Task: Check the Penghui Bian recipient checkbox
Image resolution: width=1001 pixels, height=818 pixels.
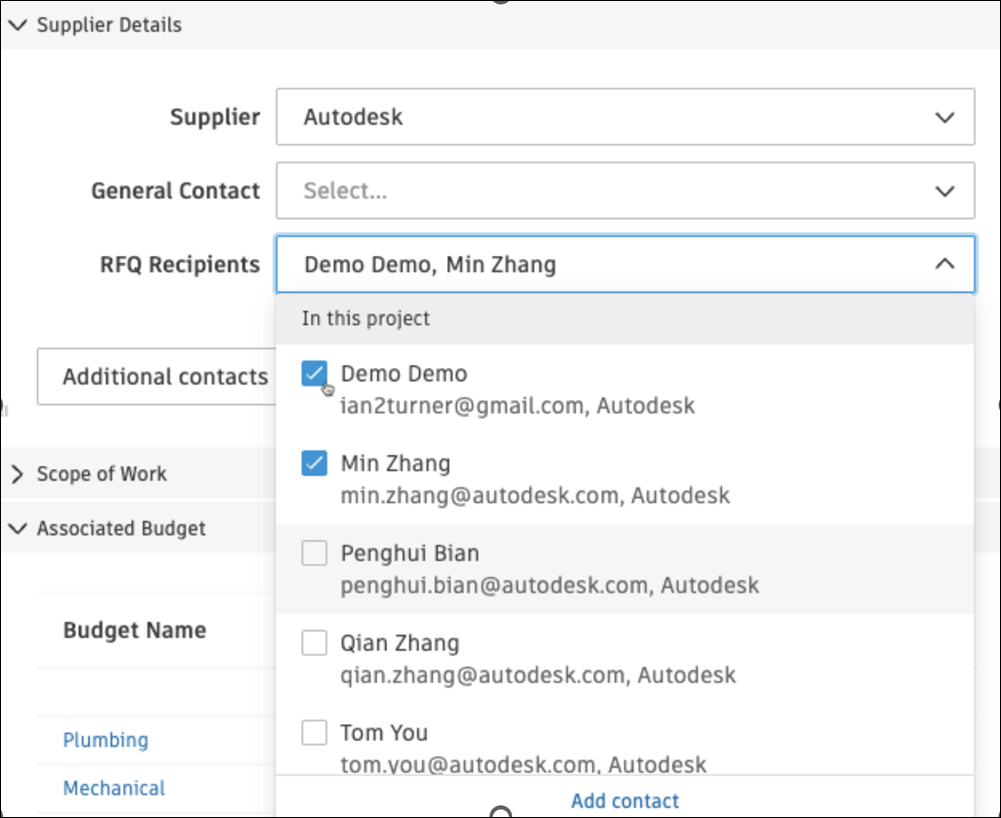Action: [315, 553]
